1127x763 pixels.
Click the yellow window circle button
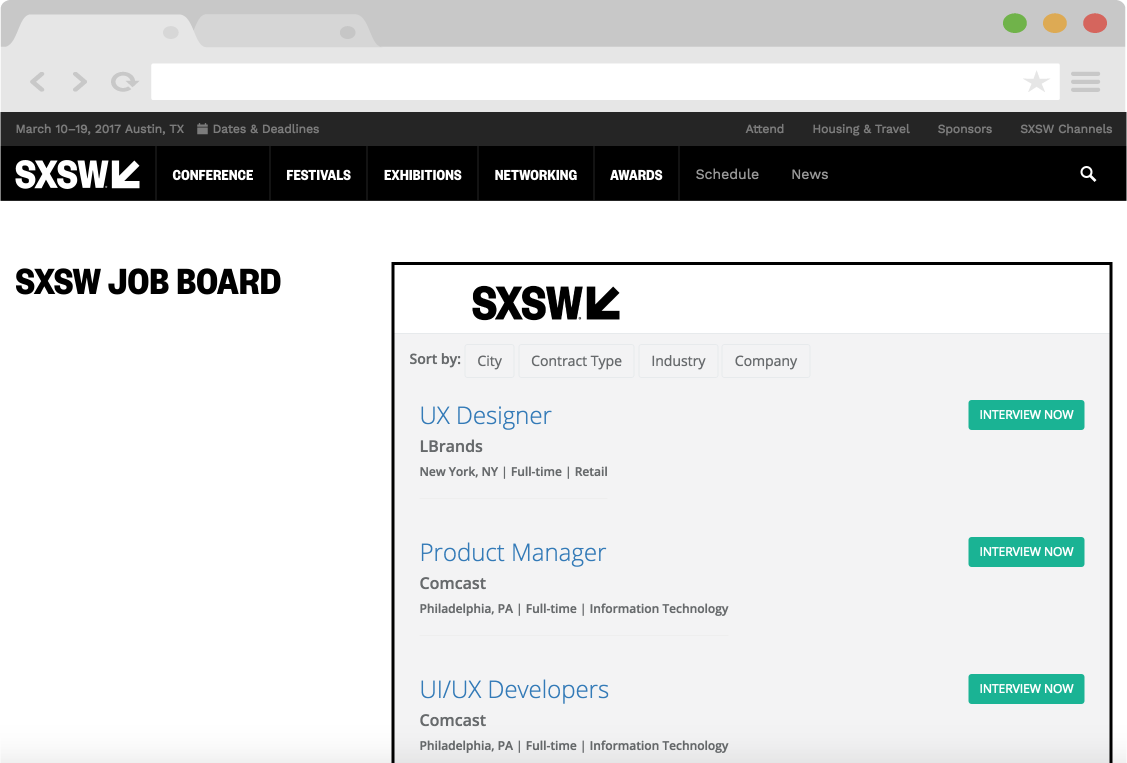(1054, 23)
